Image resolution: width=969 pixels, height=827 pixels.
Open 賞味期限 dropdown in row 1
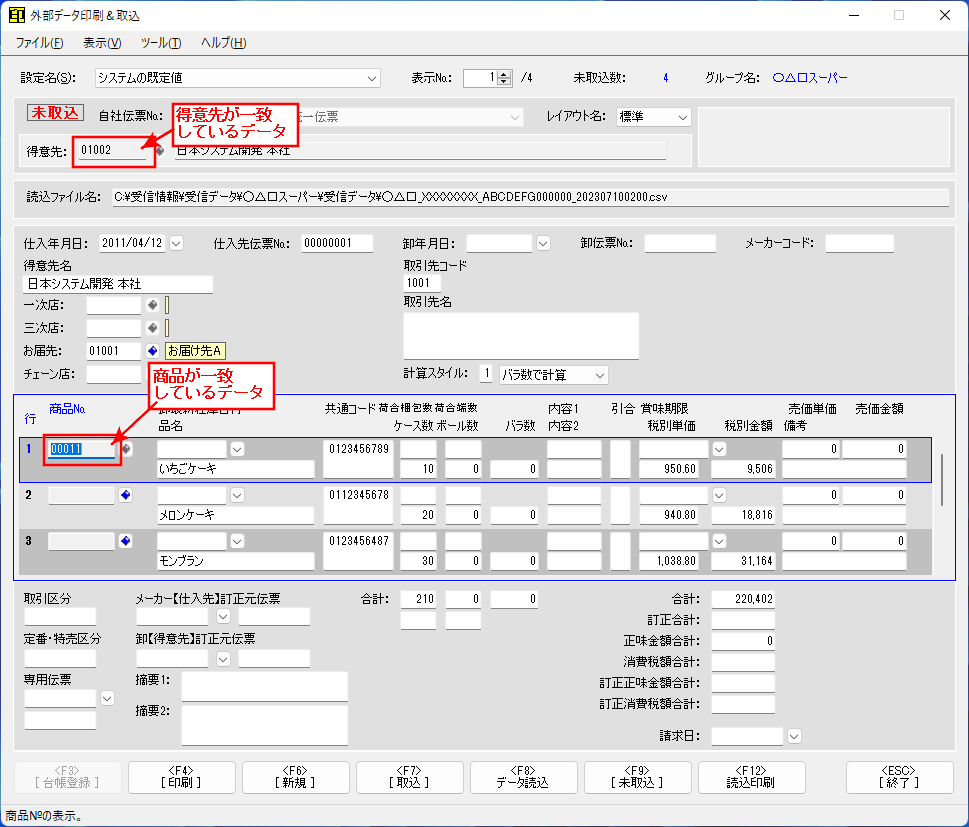(719, 449)
